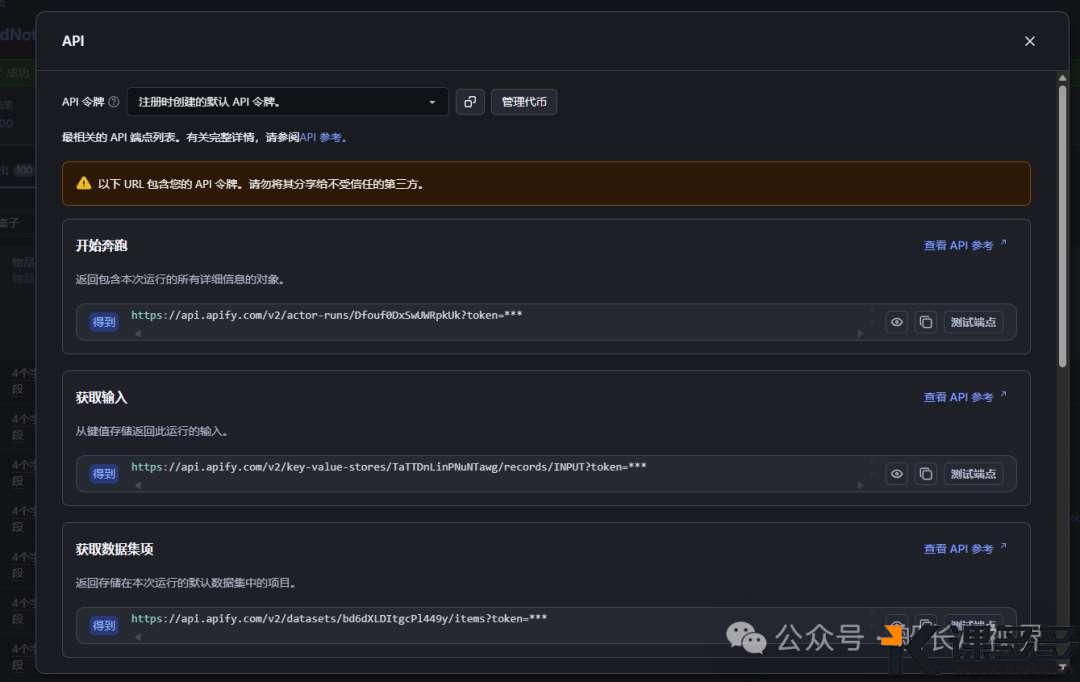This screenshot has height=682, width=1080.
Task: Click the 得到 badge on datasets row
Action: [x=104, y=625]
